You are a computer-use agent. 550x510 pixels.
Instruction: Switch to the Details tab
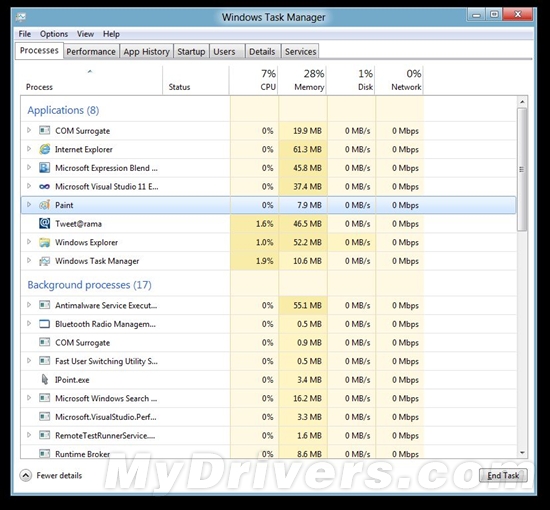262,52
